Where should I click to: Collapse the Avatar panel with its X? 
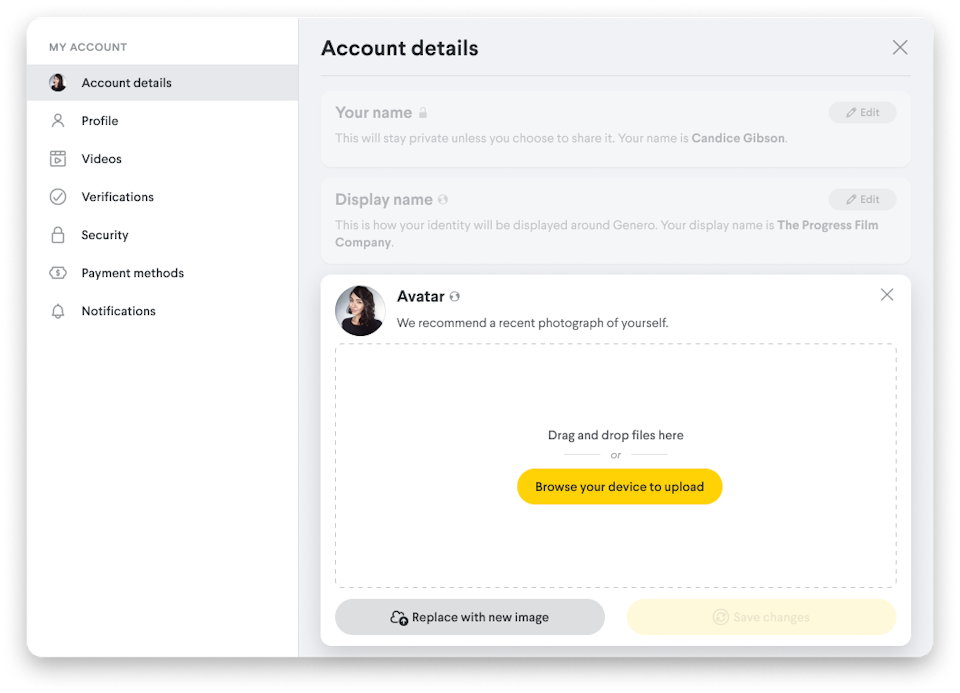click(x=887, y=295)
